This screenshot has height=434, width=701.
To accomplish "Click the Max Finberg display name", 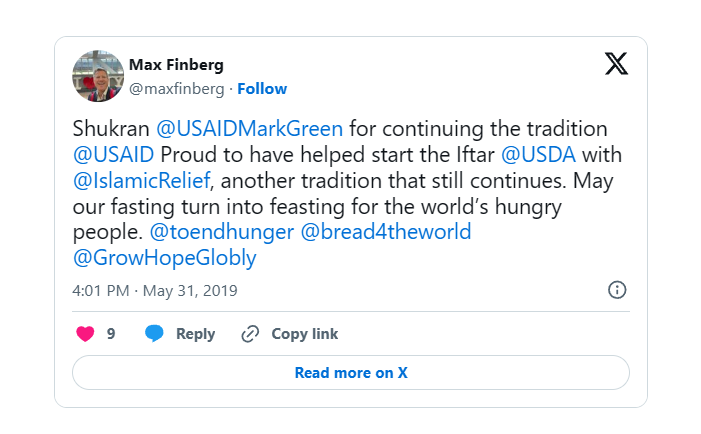I will pyautogui.click(x=176, y=65).
